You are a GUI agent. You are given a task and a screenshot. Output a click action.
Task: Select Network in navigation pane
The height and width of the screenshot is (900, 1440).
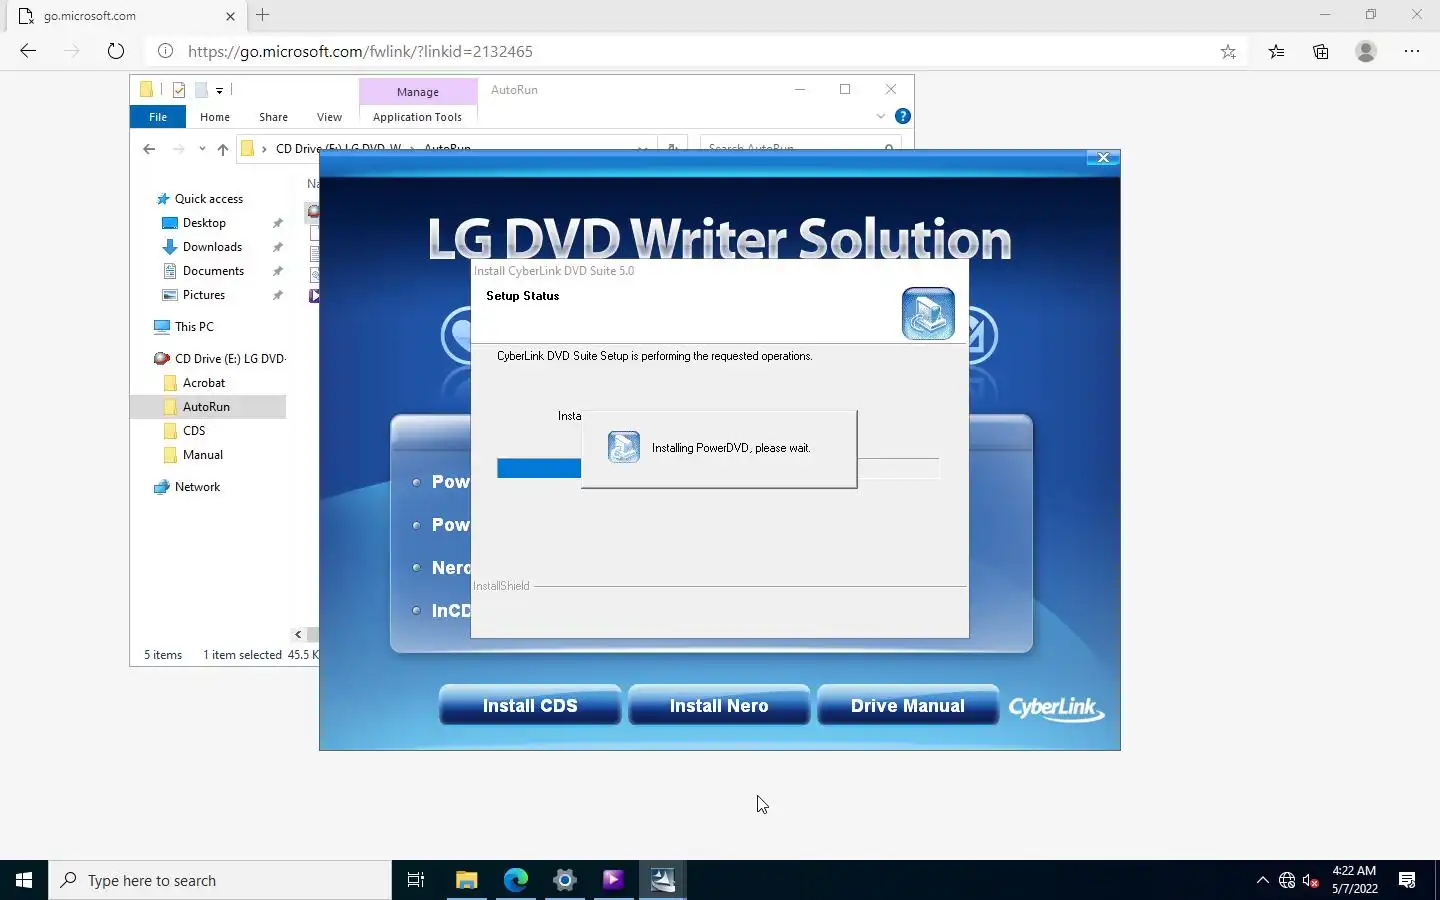(x=187, y=487)
